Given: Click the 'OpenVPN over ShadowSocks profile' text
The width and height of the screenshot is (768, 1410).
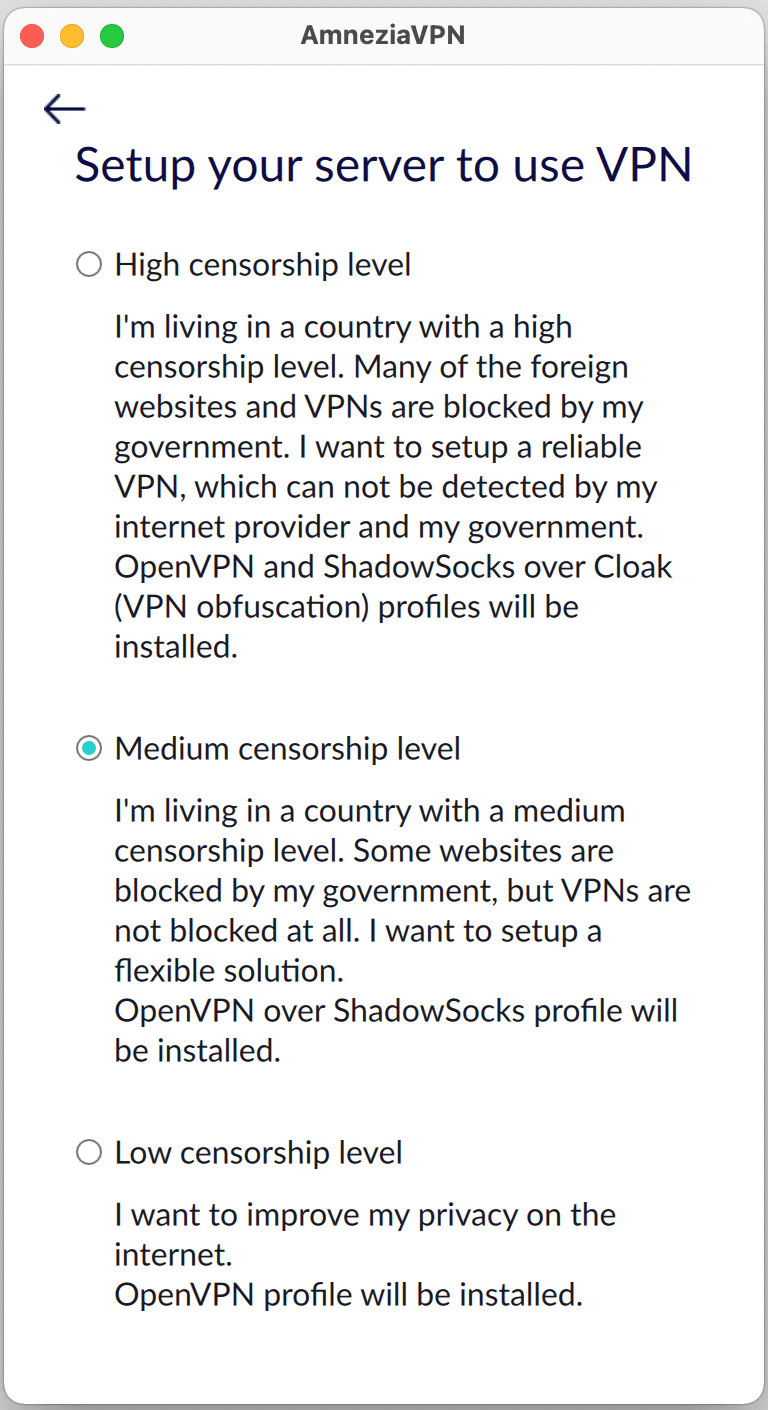Looking at the screenshot, I should coord(397,1010).
